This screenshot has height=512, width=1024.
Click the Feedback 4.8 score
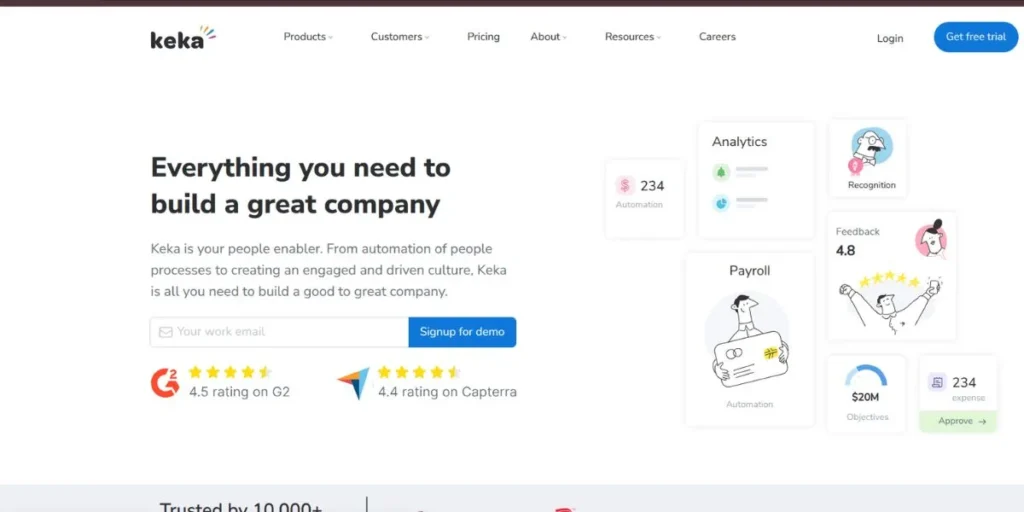[x=845, y=250]
